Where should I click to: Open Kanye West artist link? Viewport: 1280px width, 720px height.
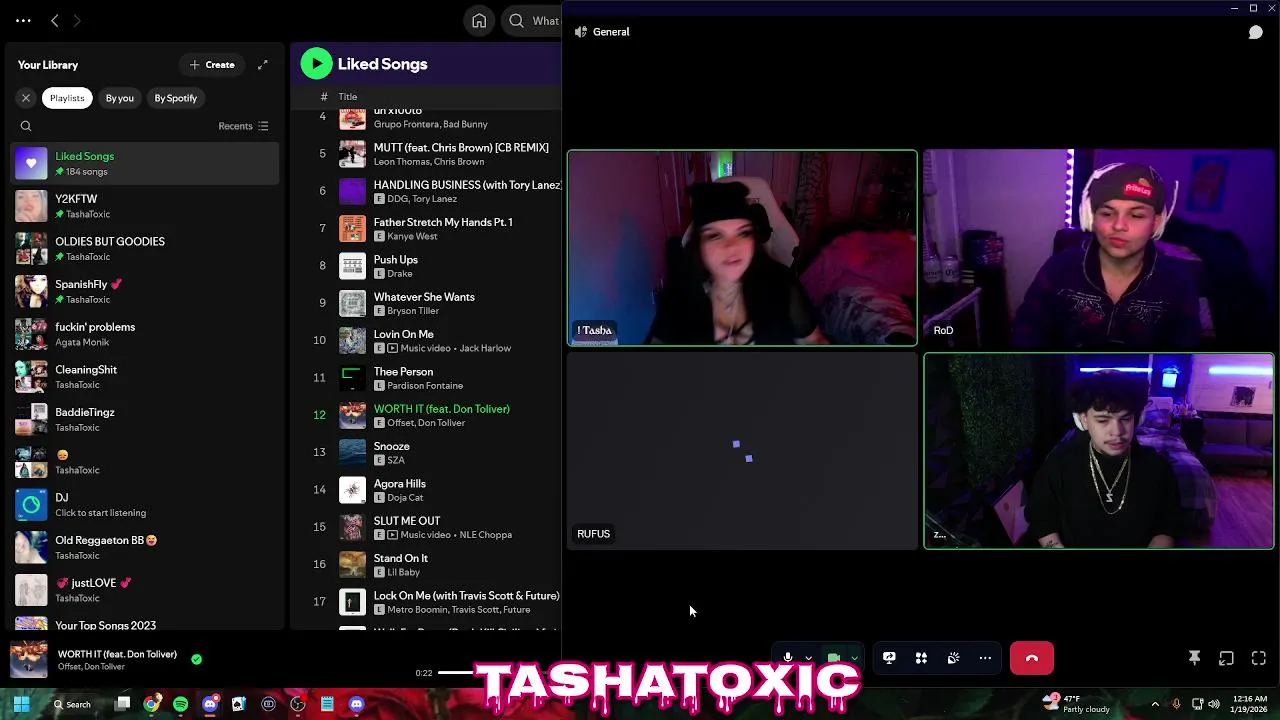coord(412,236)
